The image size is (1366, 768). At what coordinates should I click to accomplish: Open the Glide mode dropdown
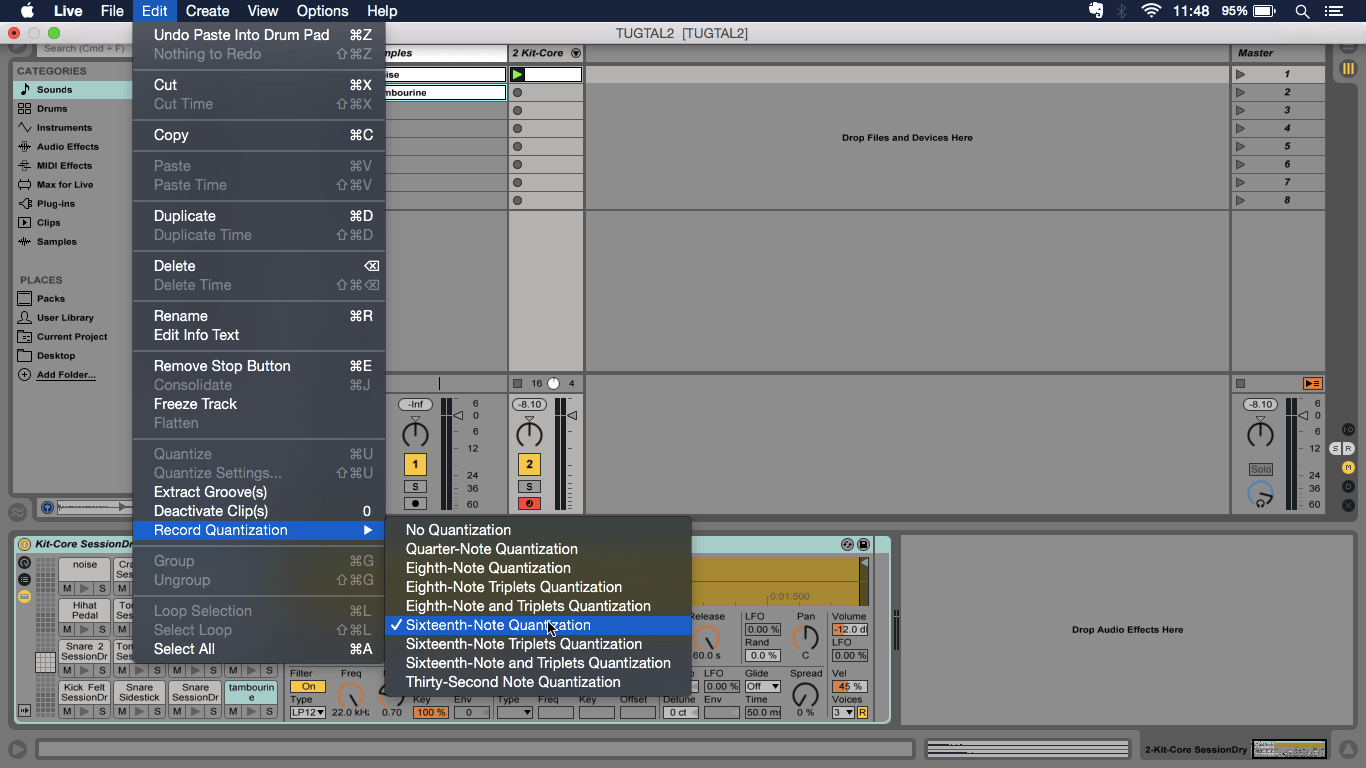tap(763, 687)
